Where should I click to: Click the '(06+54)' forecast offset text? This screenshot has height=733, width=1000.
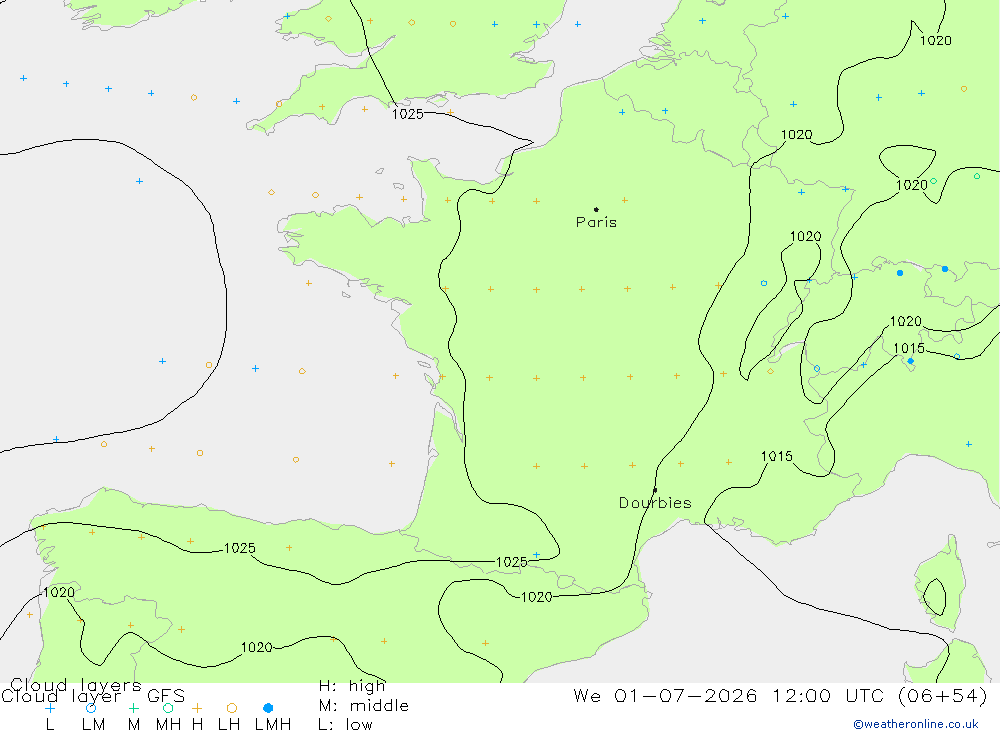pyautogui.click(x=943, y=696)
